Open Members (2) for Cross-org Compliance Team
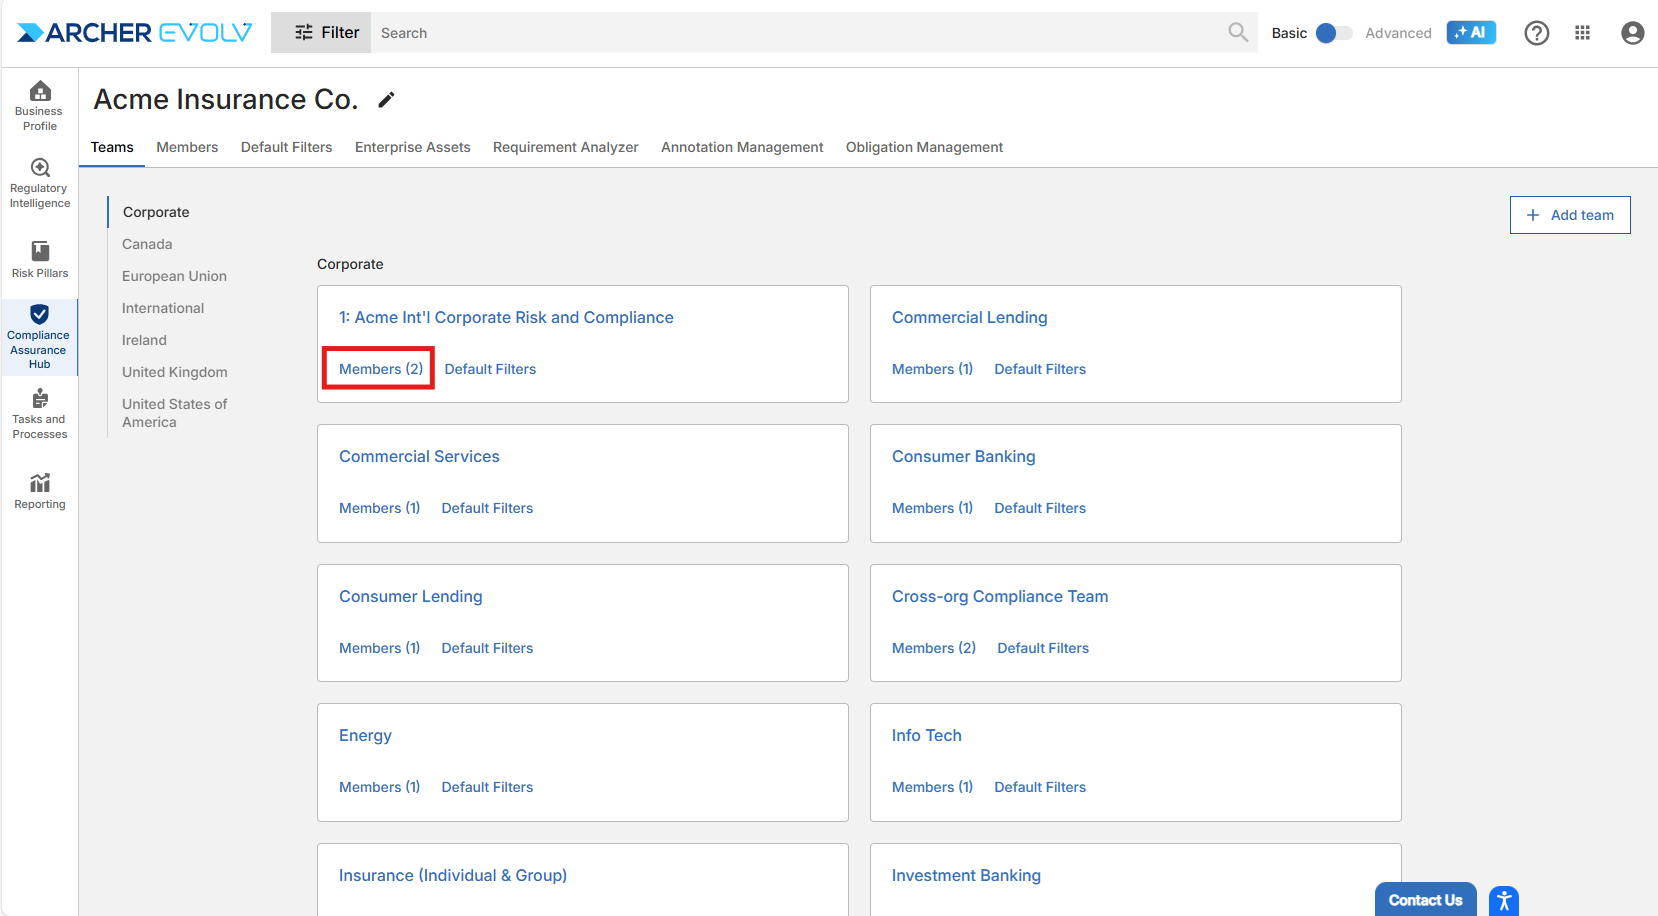The width and height of the screenshot is (1658, 916). 933,648
